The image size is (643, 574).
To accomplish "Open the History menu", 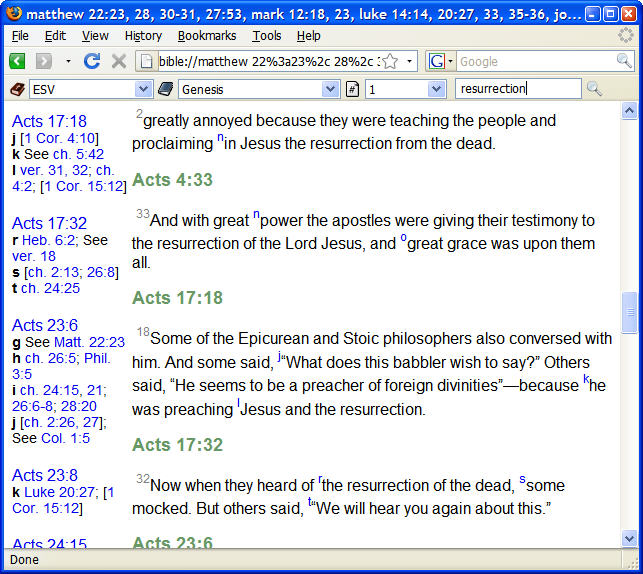I will click(143, 36).
